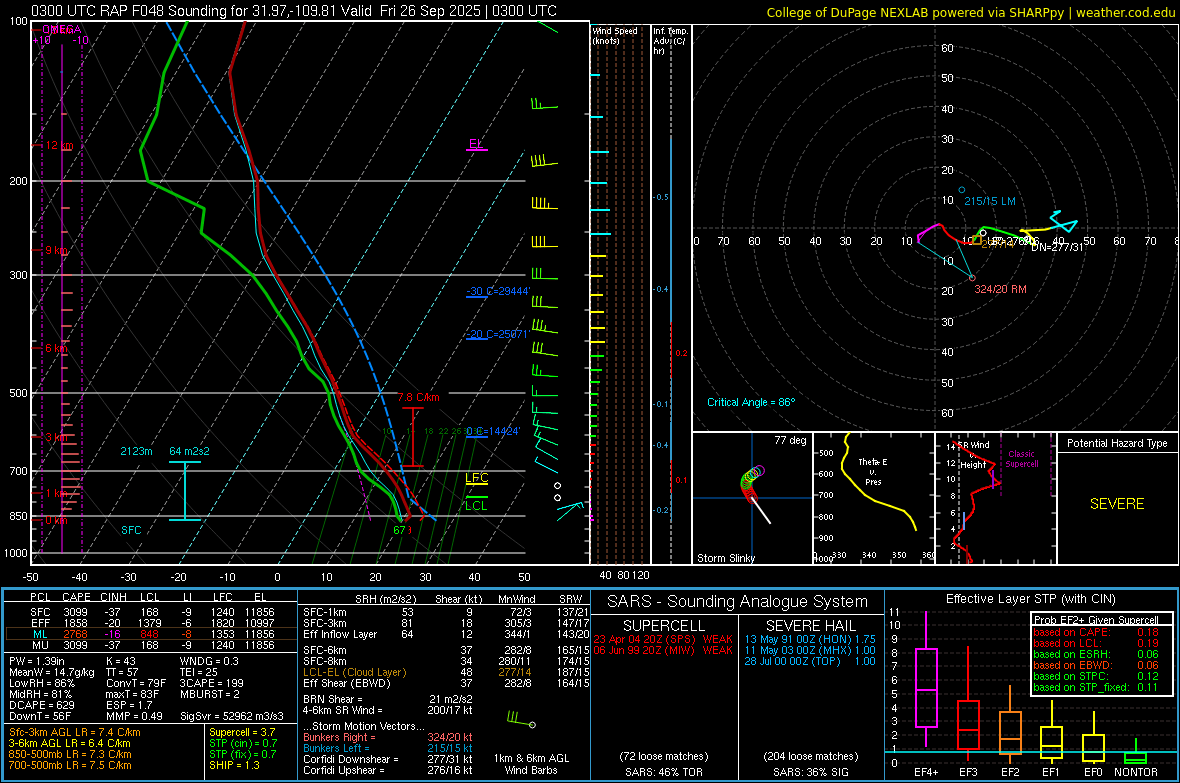This screenshot has width=1180, height=783.
Task: Select the highlighted ML parcel row
Action: pyautogui.click(x=151, y=634)
